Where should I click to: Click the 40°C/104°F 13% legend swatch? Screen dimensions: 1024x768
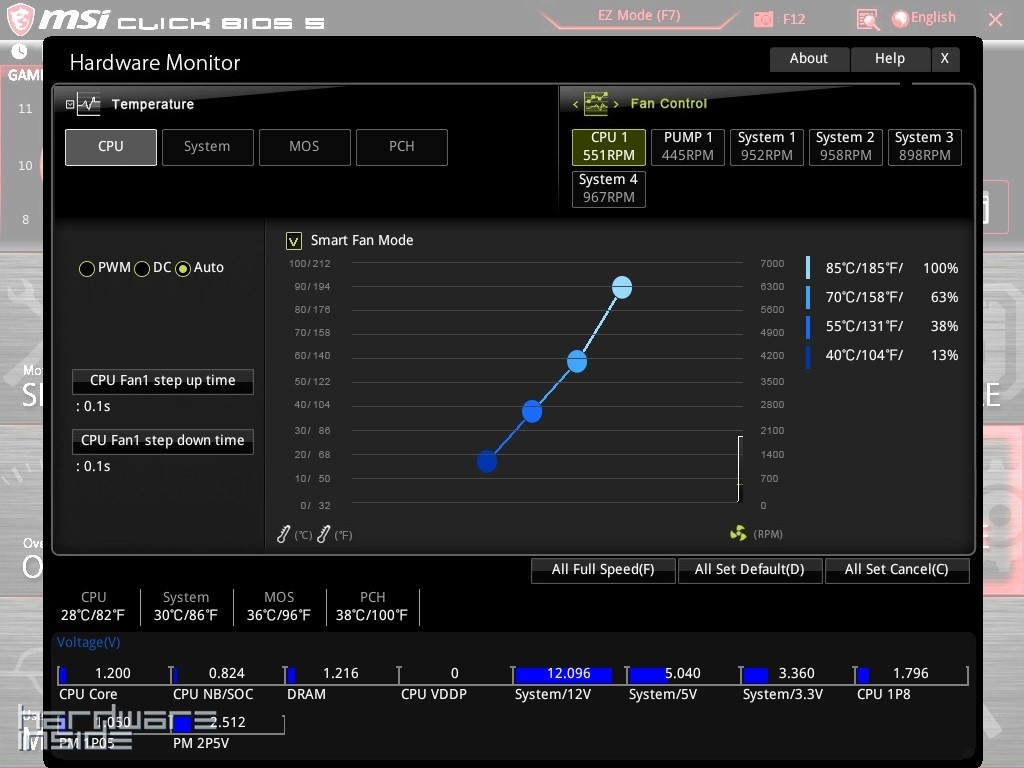(x=808, y=356)
